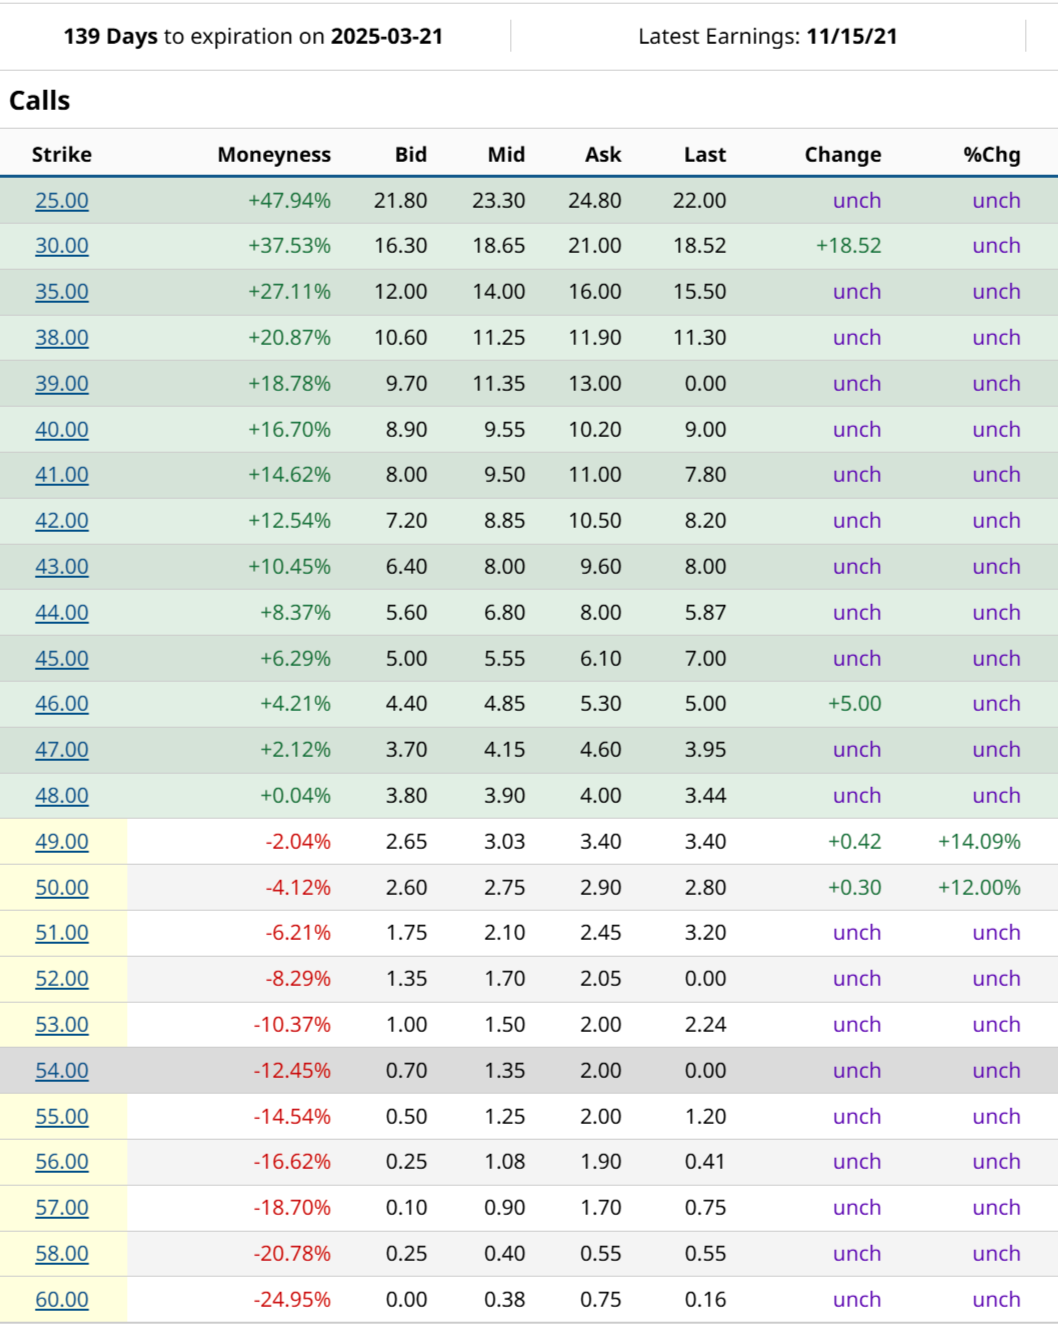
Task: Click the 0.41 last price
Action: (x=705, y=1162)
